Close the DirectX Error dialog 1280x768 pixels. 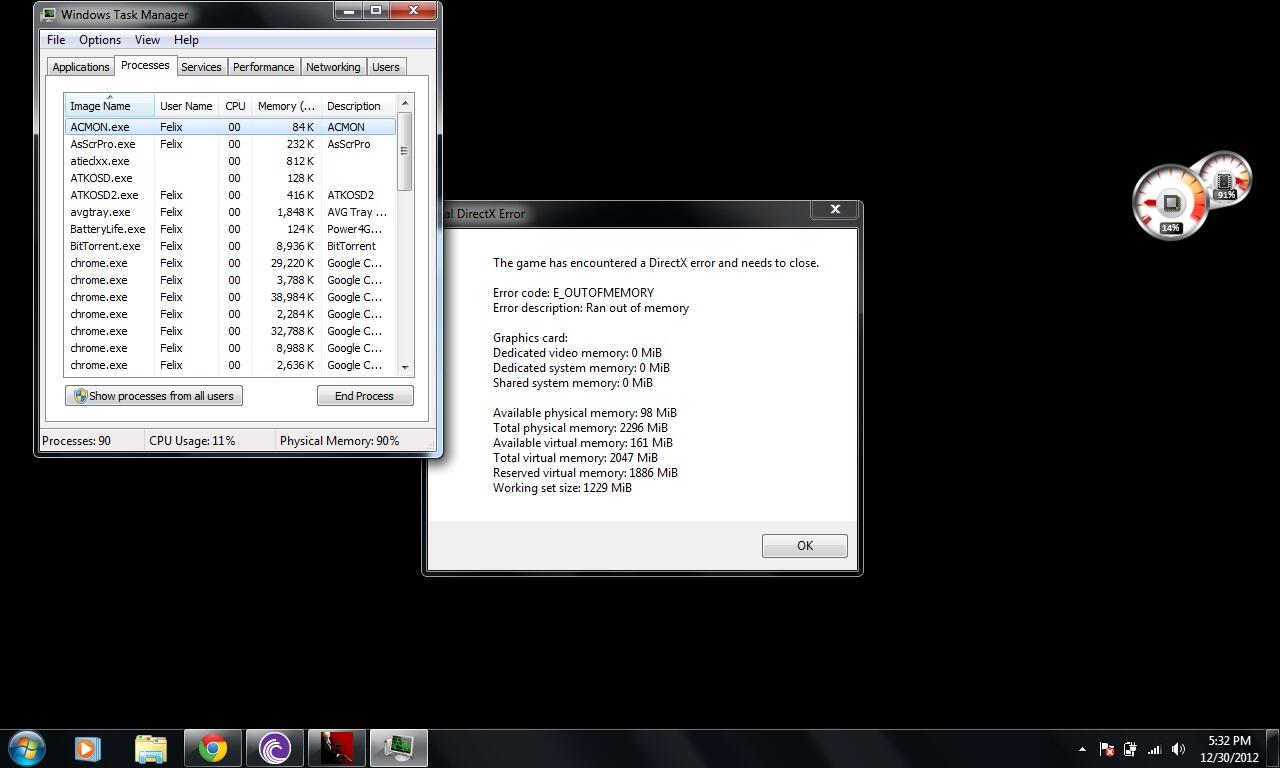click(x=835, y=209)
